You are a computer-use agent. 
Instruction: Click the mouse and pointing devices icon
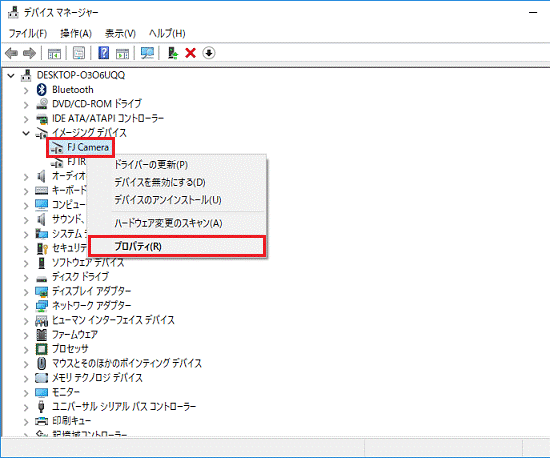coord(41,363)
